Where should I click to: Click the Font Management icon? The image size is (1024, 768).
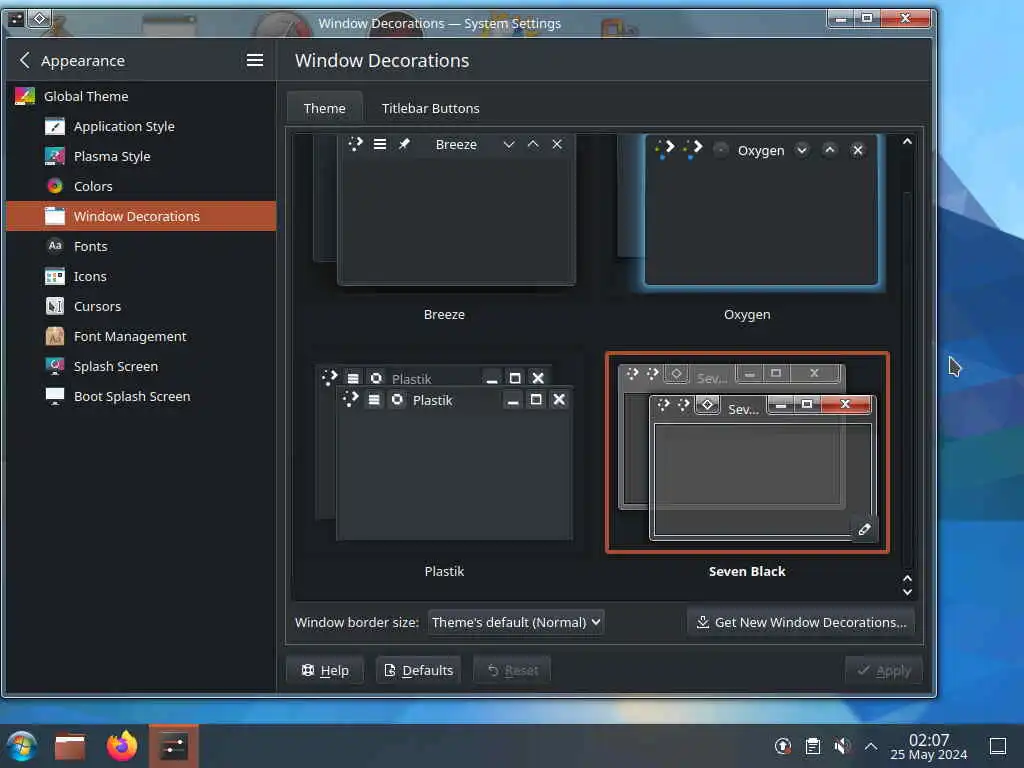(x=55, y=336)
